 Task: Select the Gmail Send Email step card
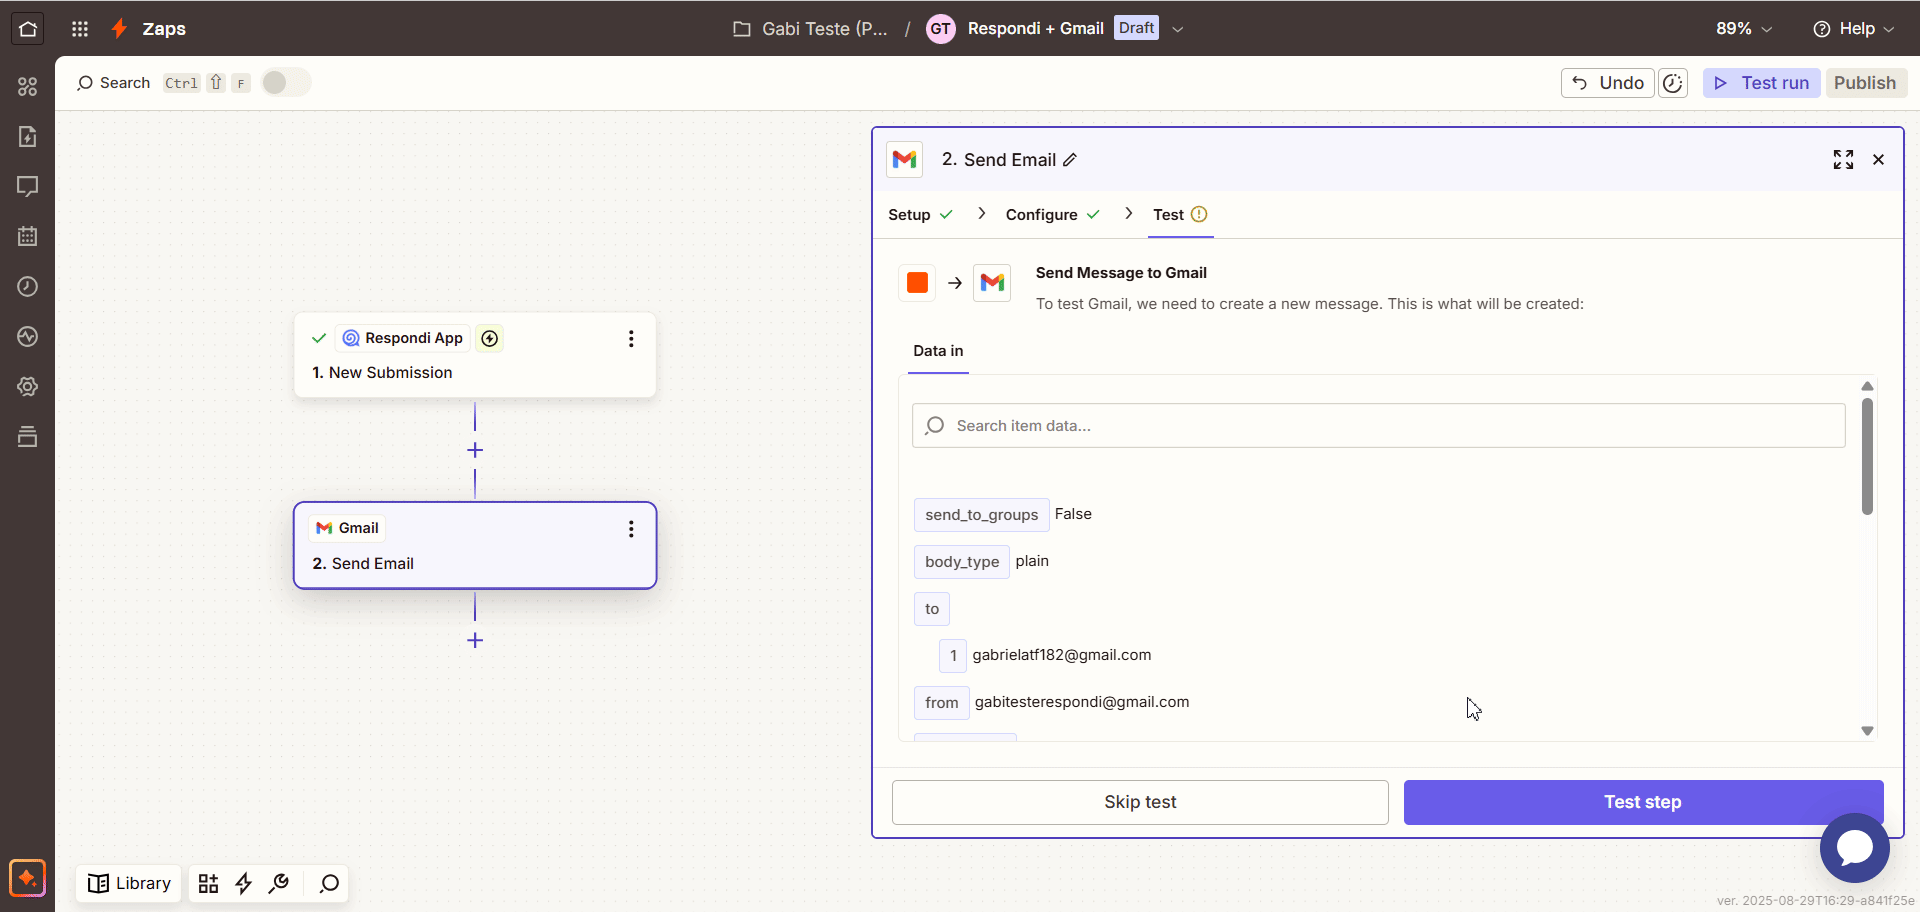click(475, 546)
